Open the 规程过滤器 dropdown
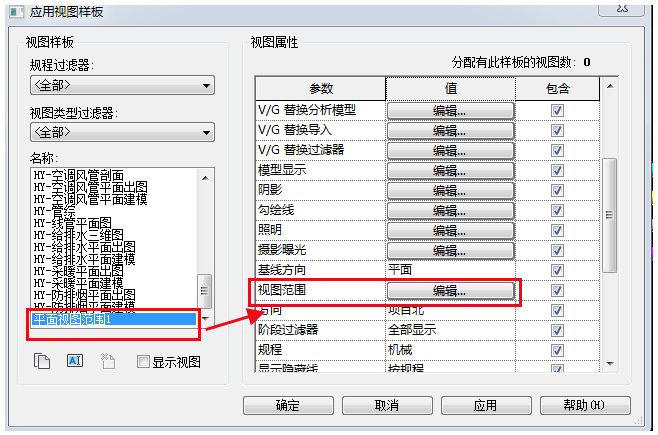This screenshot has width=658, height=435. [x=123, y=86]
